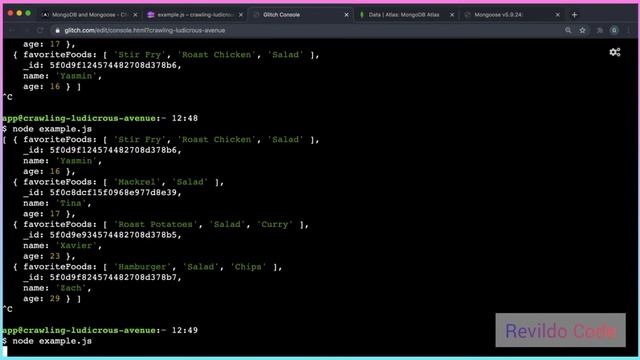Image resolution: width=640 pixels, height=360 pixels.
Task: Close the MongoDB and Mongoose tab
Action: tap(135, 15)
